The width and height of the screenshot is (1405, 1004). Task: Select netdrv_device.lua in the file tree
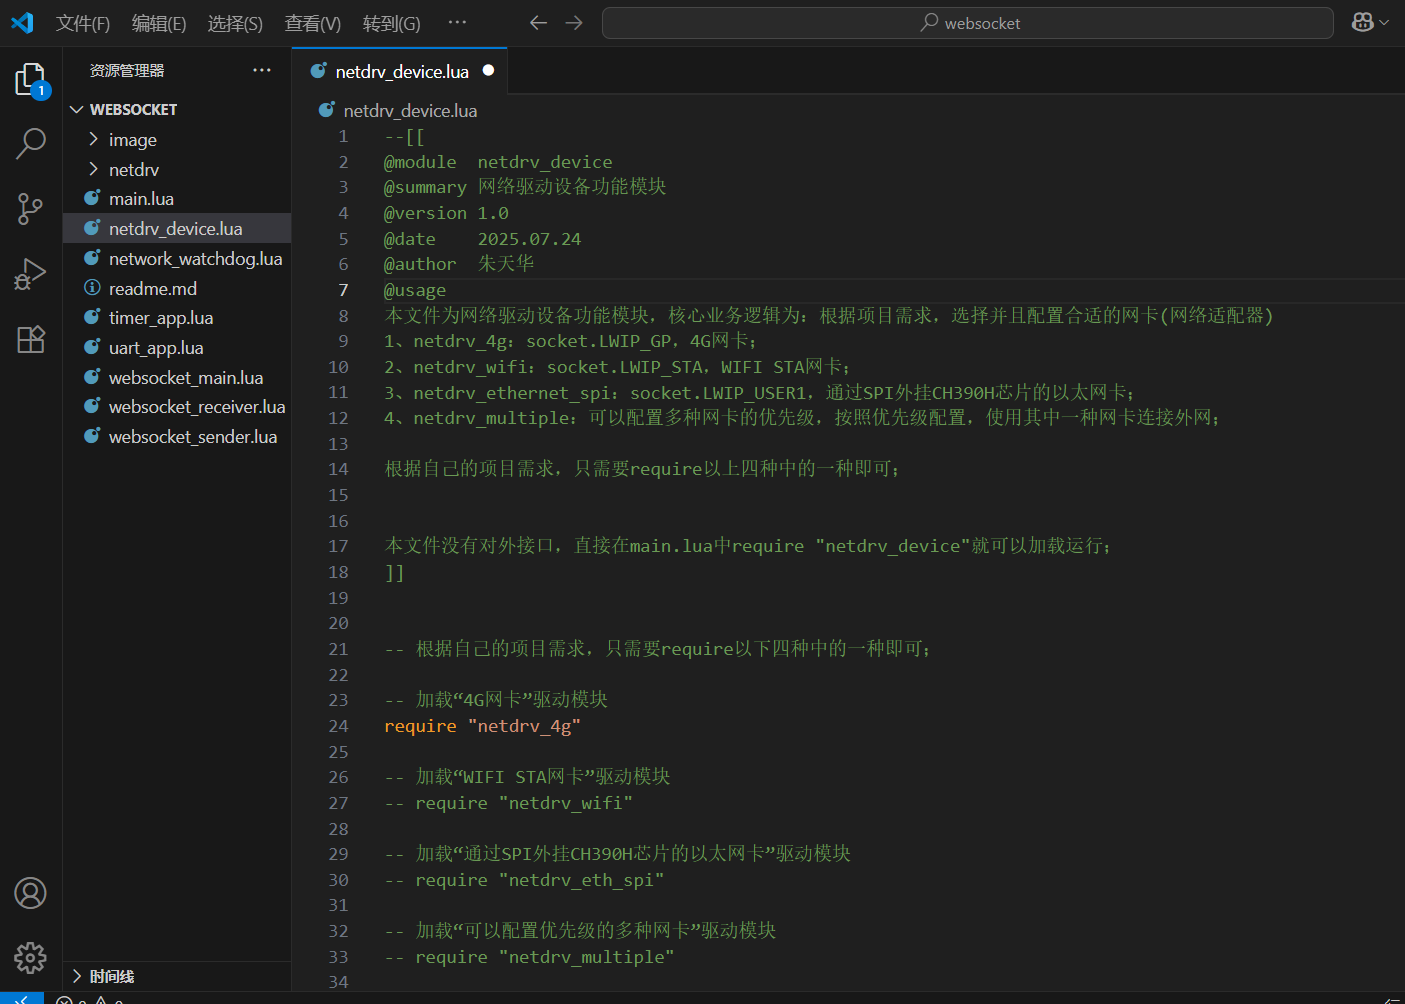(x=177, y=229)
